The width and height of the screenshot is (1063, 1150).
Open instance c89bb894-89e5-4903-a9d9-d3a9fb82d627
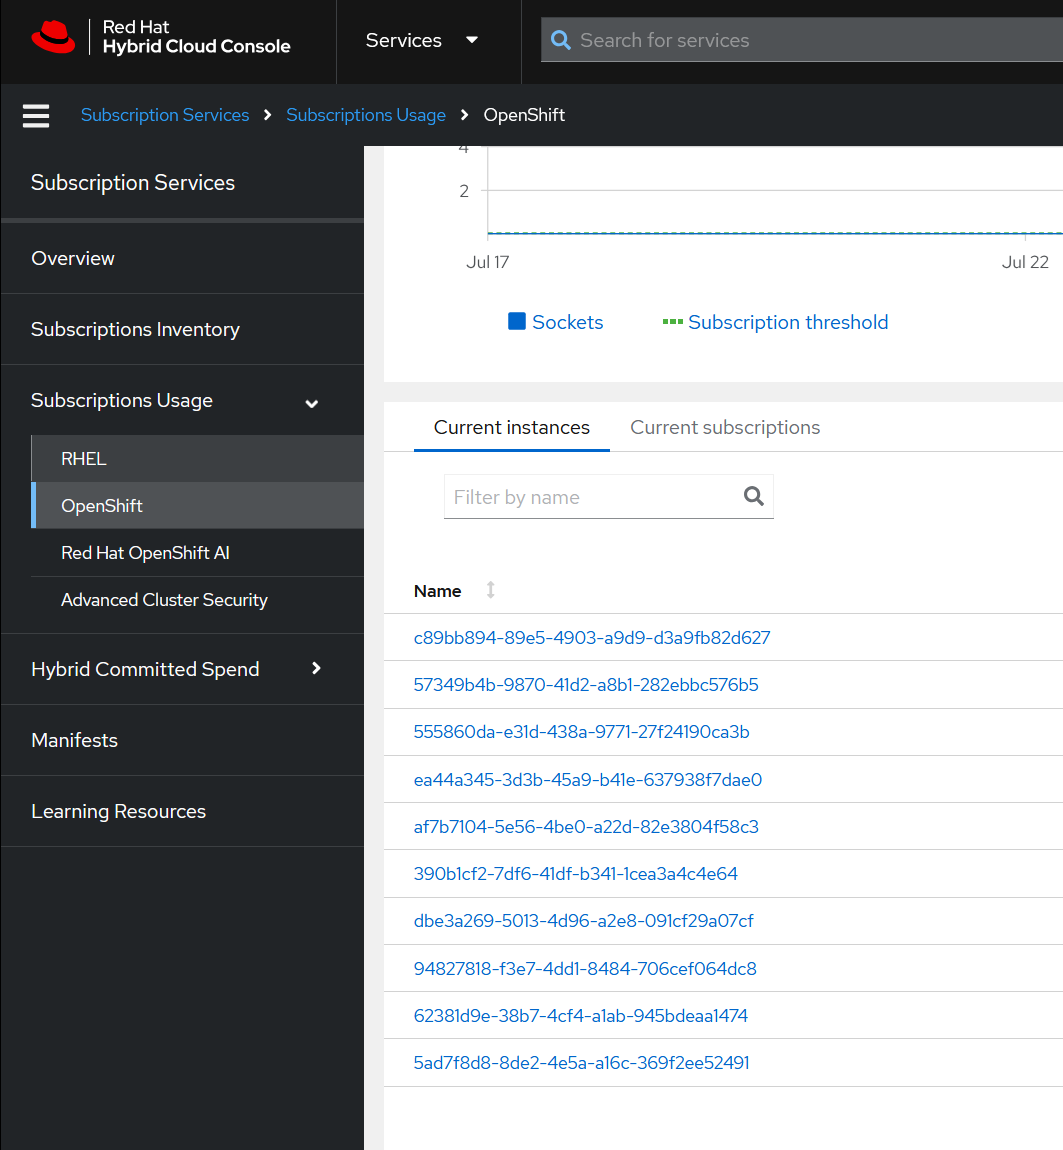pos(592,637)
